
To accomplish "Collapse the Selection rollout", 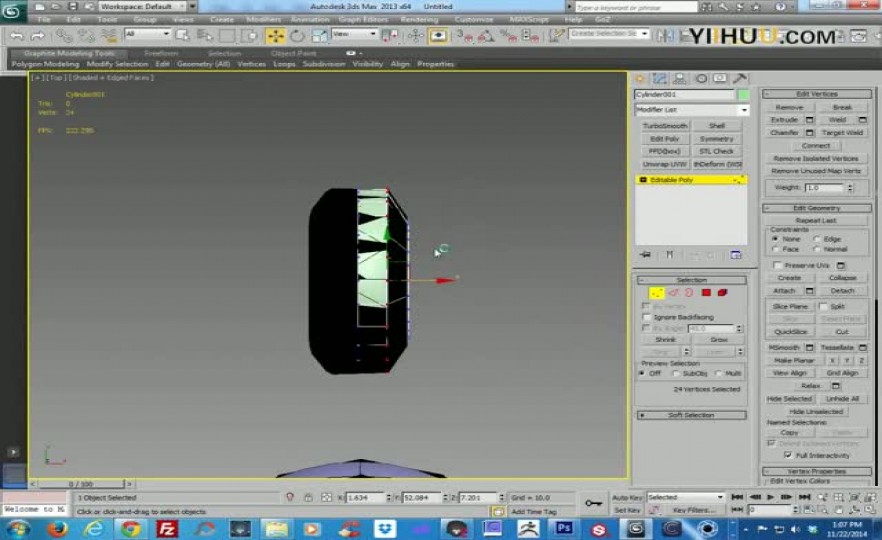I will (691, 280).
